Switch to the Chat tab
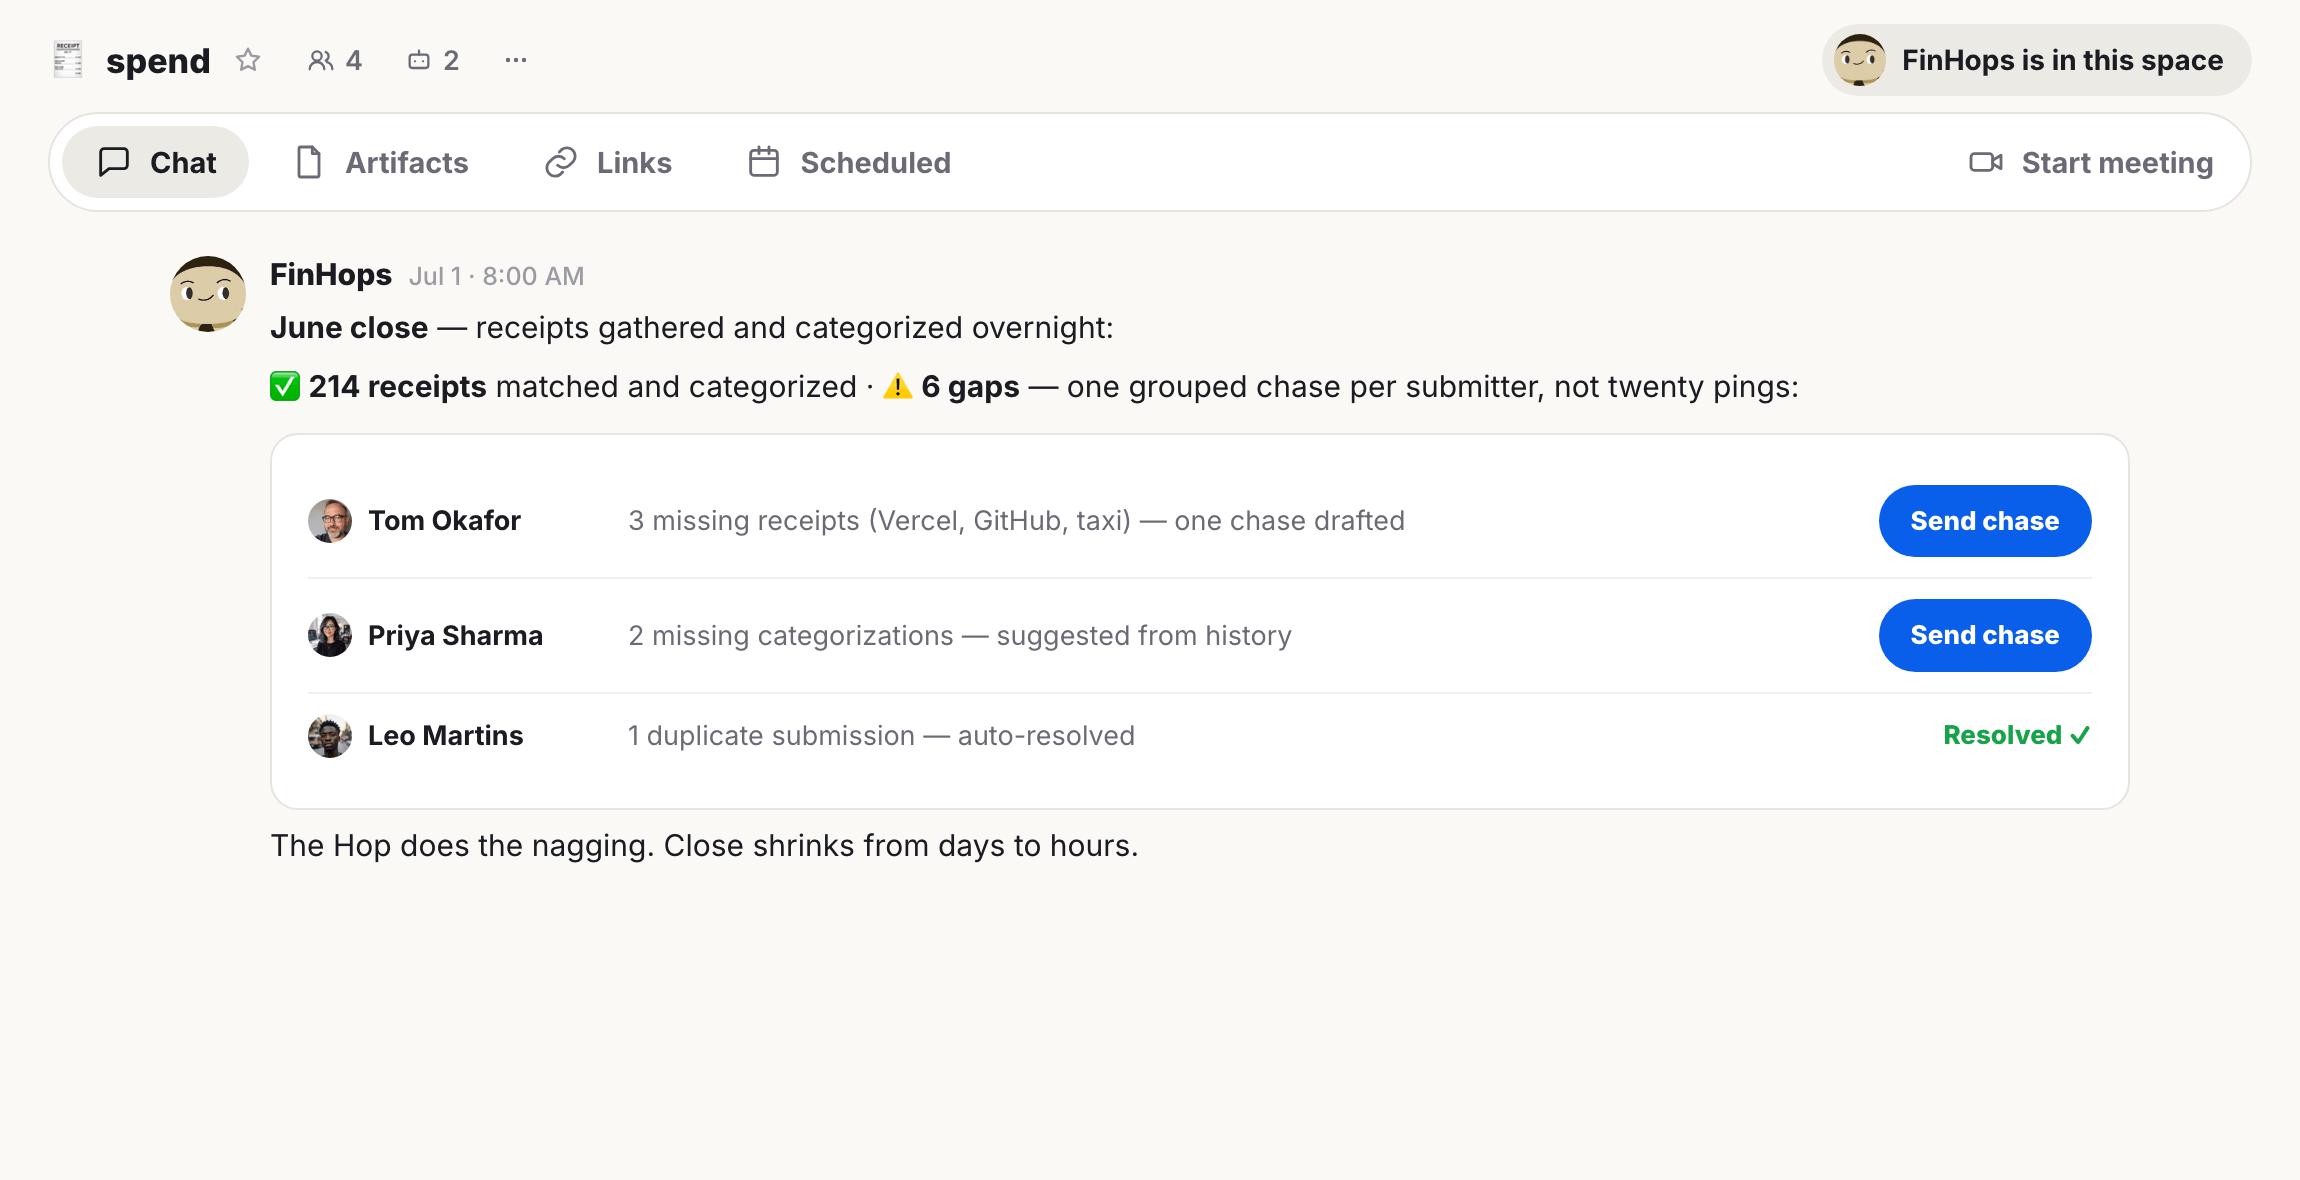2300x1180 pixels. [156, 162]
